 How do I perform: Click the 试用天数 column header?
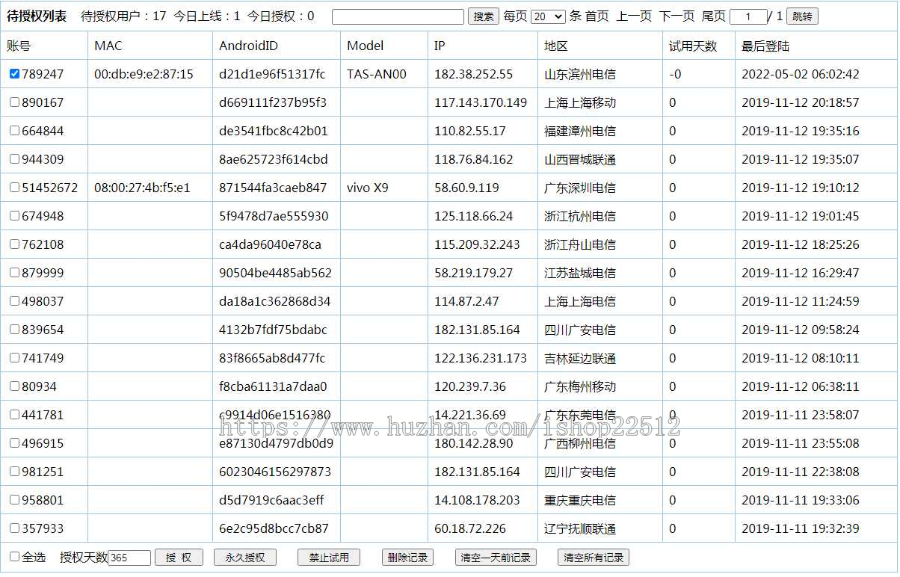[x=693, y=46]
